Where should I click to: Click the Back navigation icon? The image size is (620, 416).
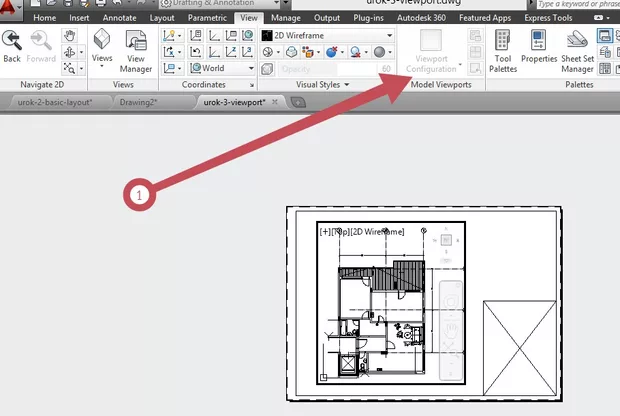click(x=12, y=45)
